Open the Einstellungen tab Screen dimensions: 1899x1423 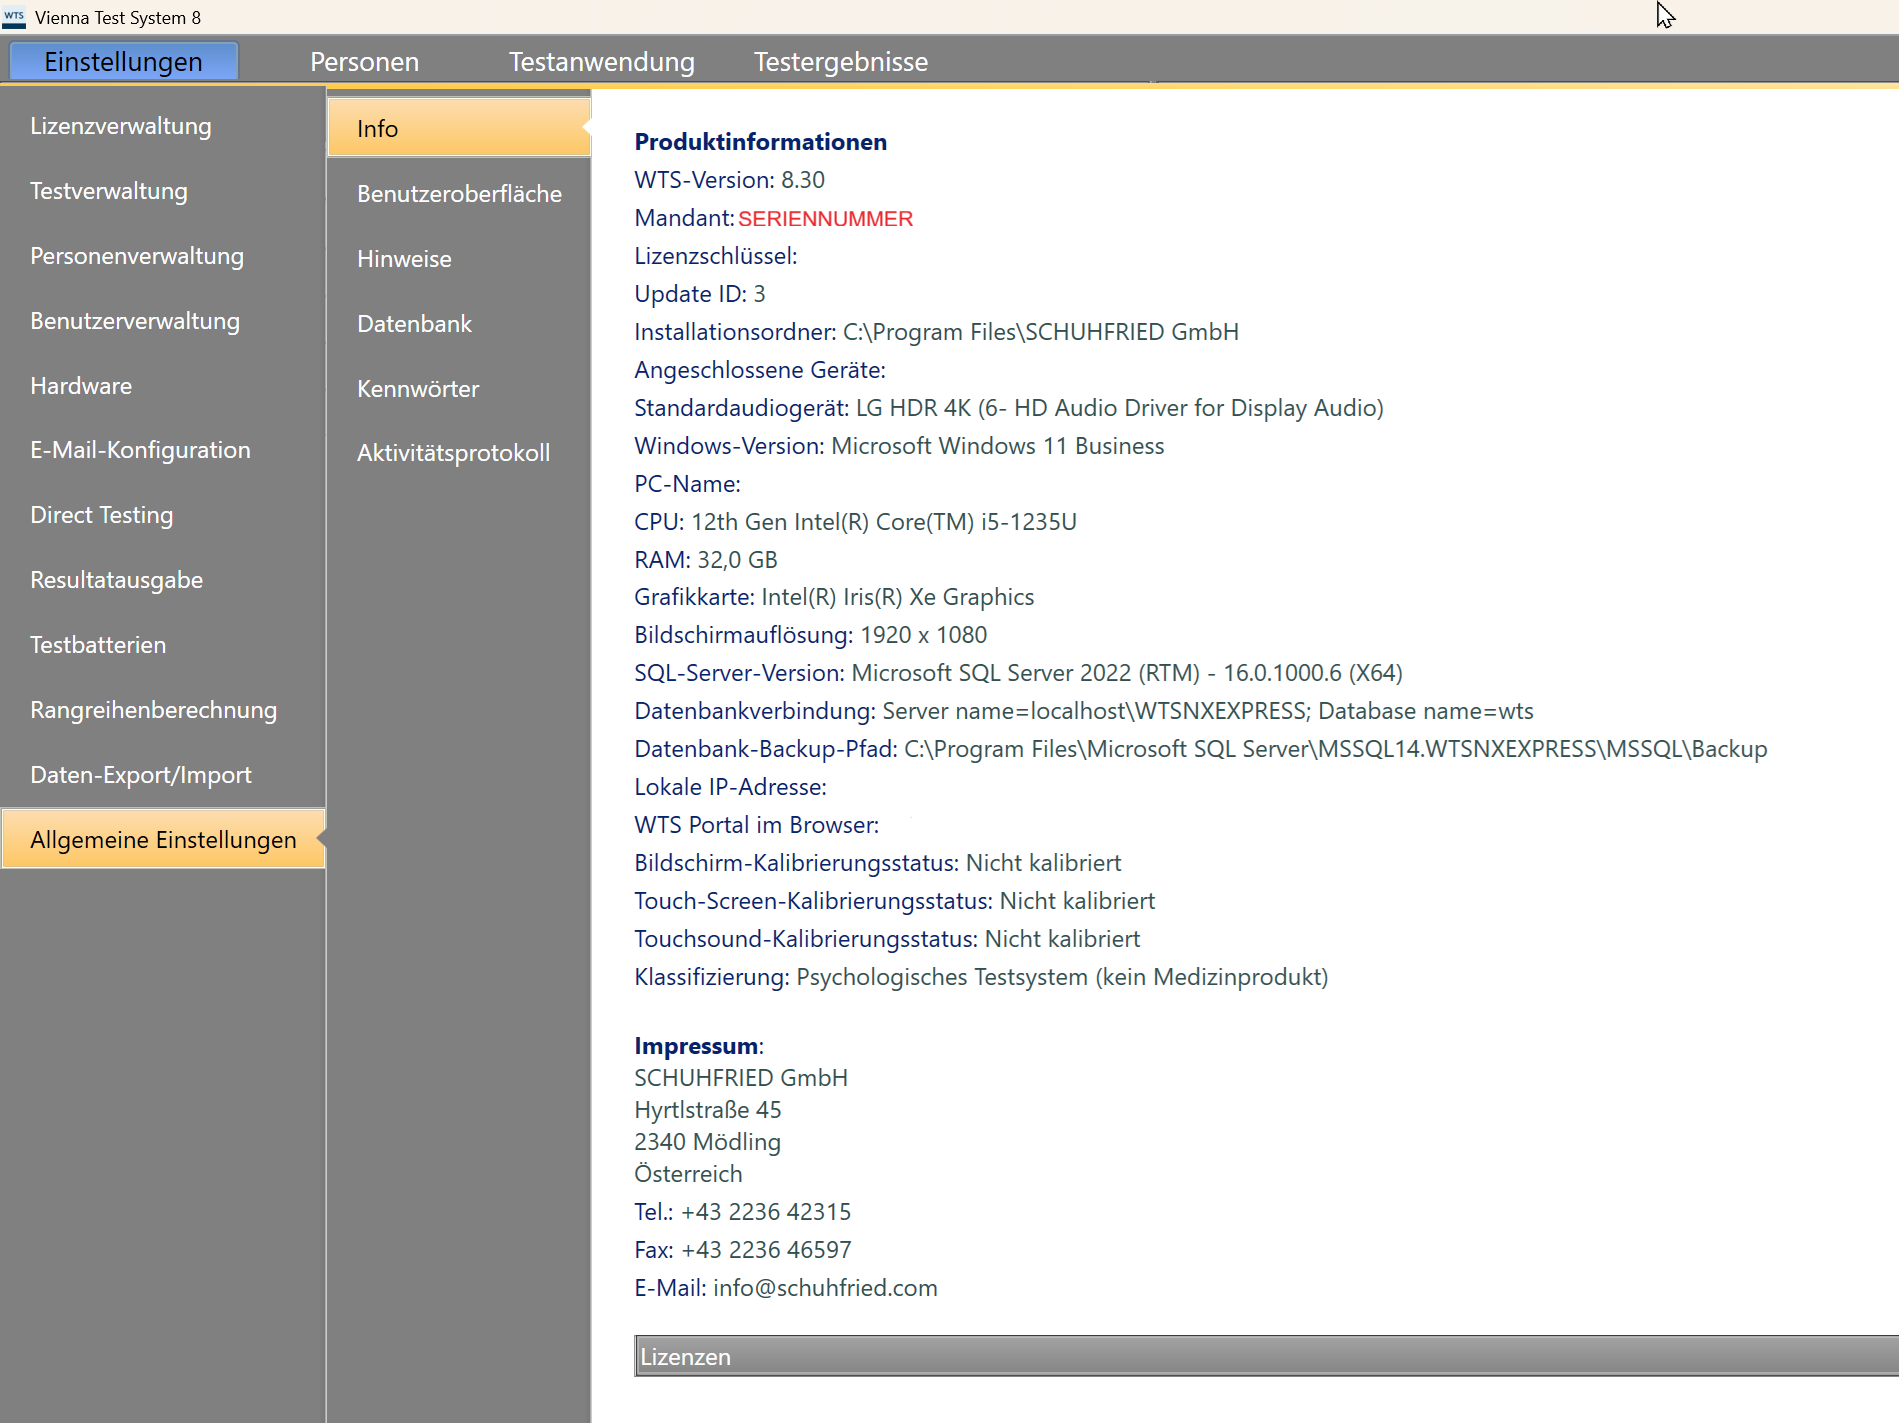pos(123,62)
